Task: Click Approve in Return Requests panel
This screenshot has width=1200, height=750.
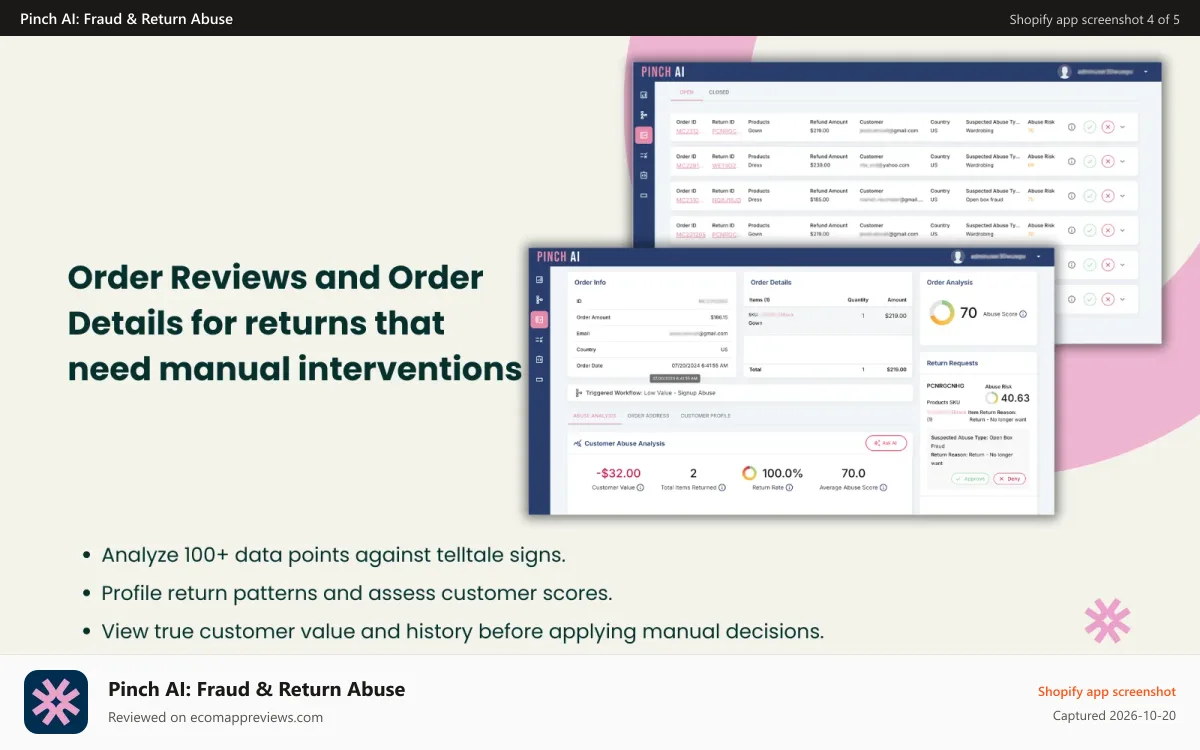Action: click(970, 479)
